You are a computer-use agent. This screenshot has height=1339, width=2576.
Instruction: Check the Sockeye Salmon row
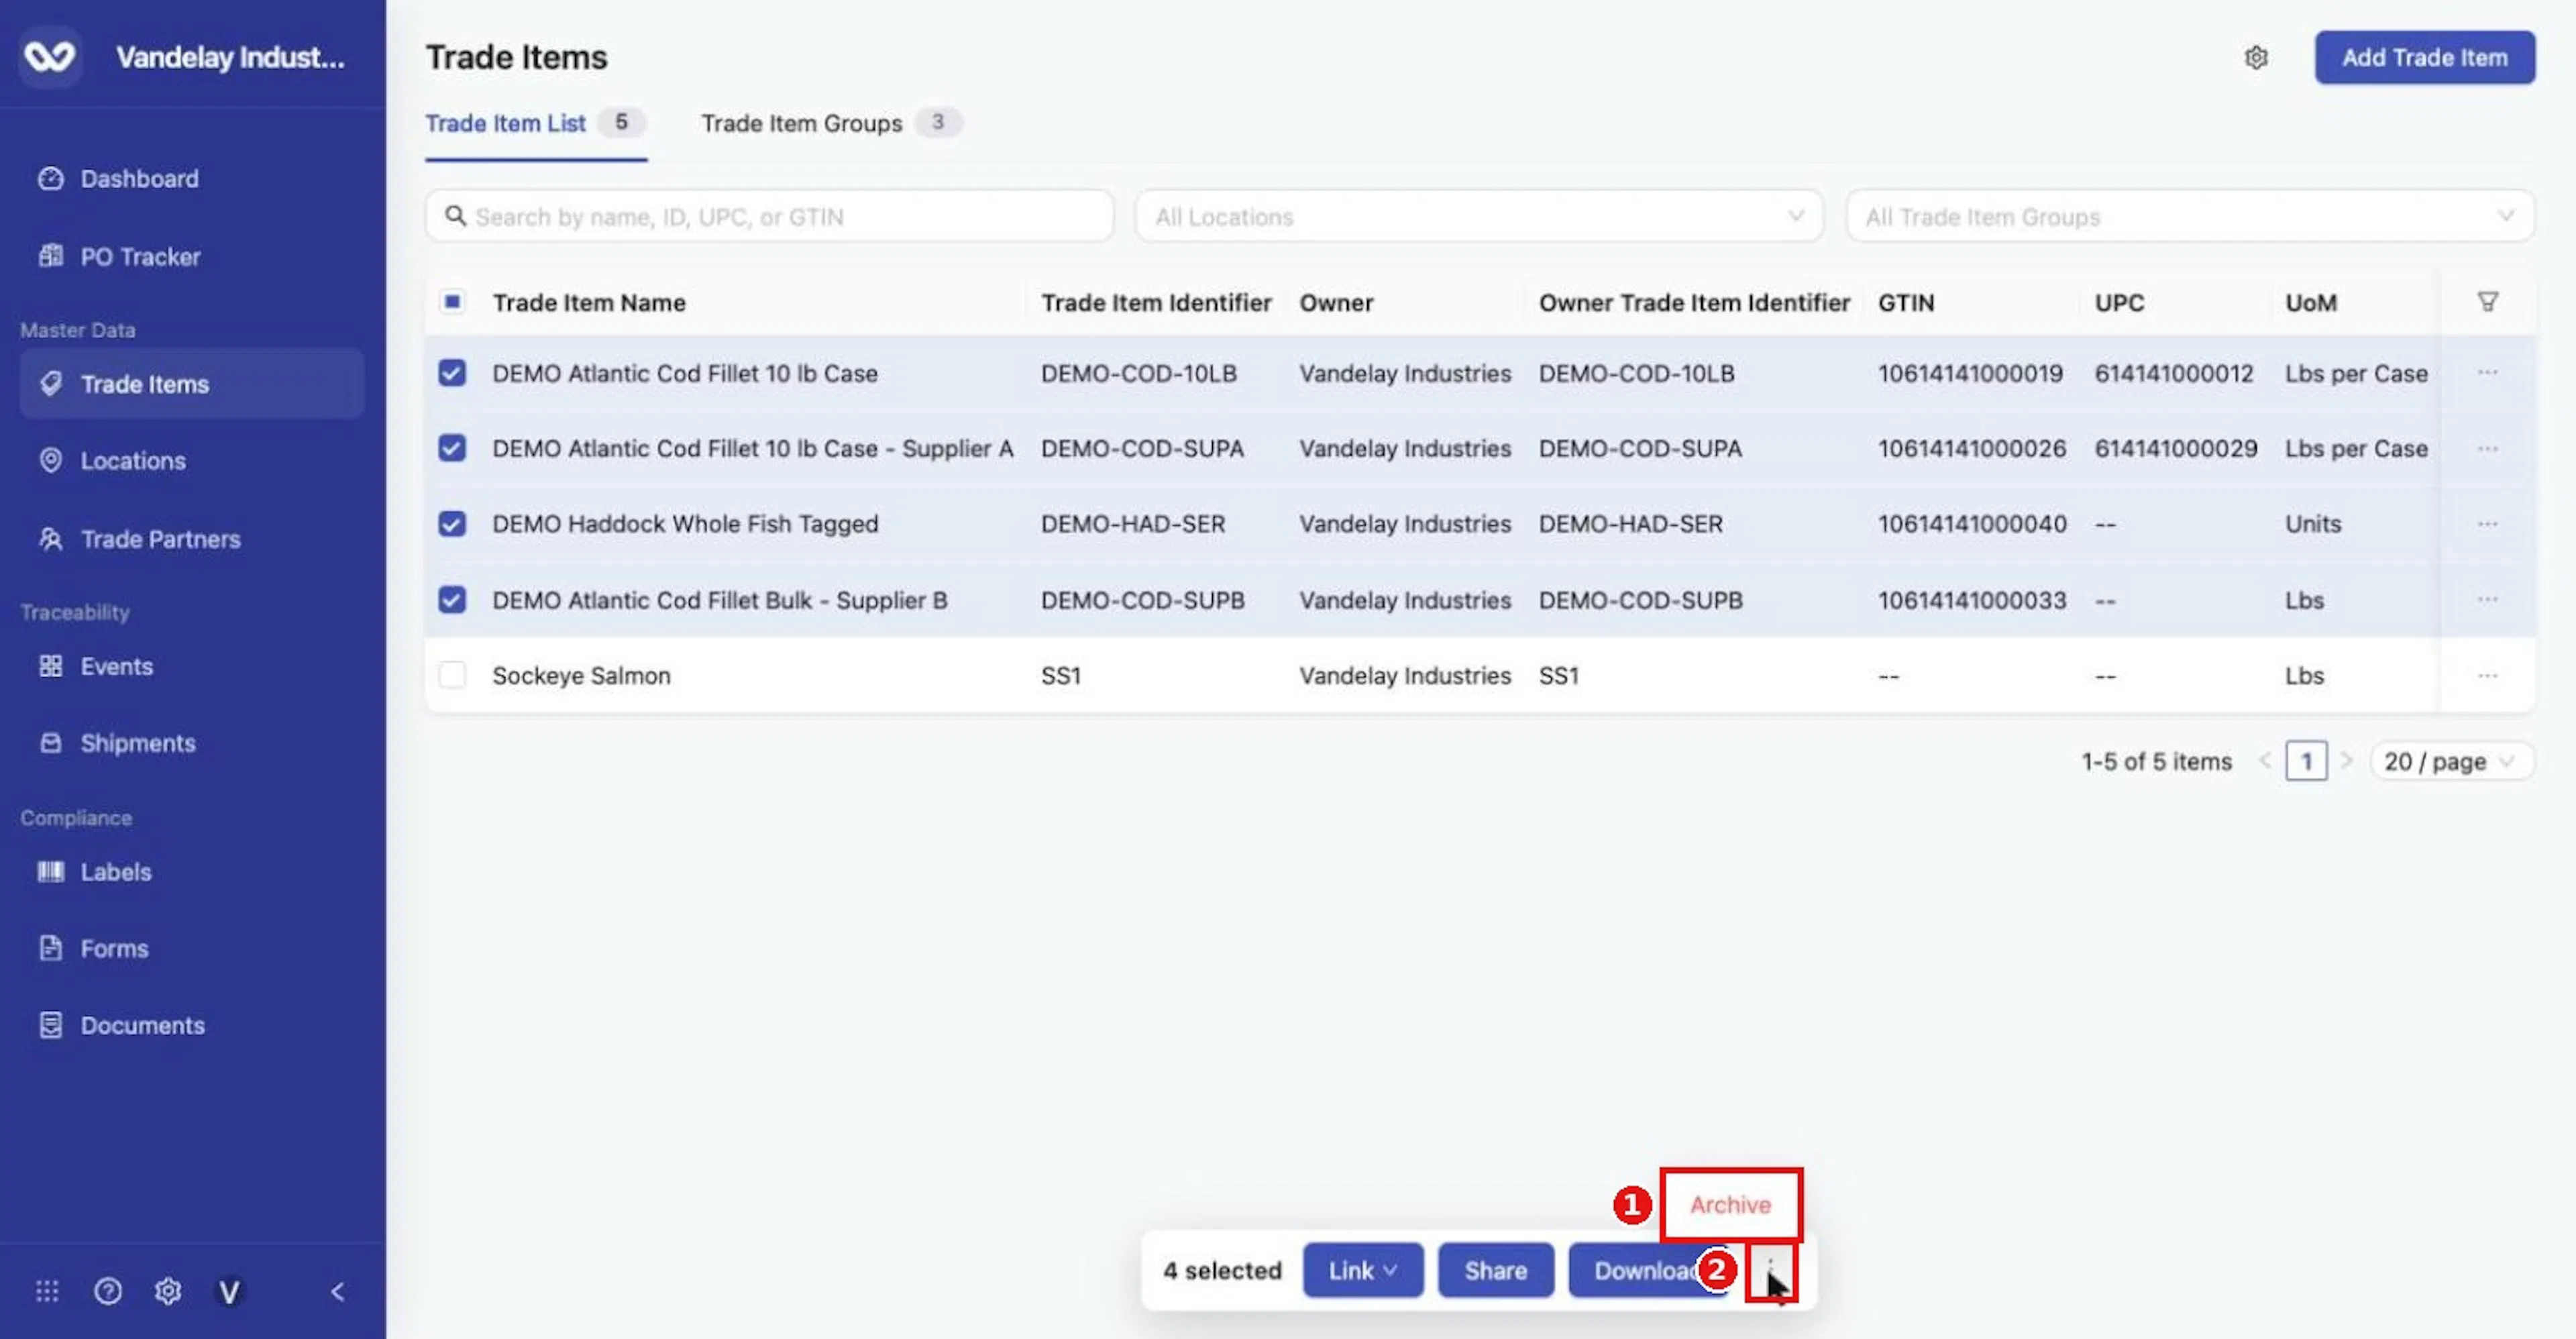coord(452,676)
